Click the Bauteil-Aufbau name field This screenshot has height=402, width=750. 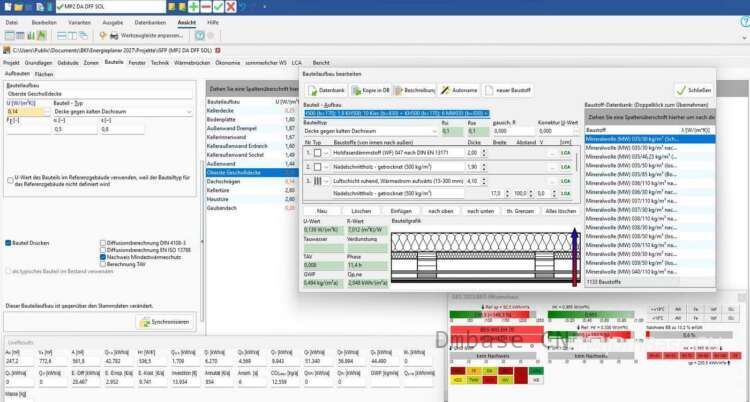tap(397, 113)
